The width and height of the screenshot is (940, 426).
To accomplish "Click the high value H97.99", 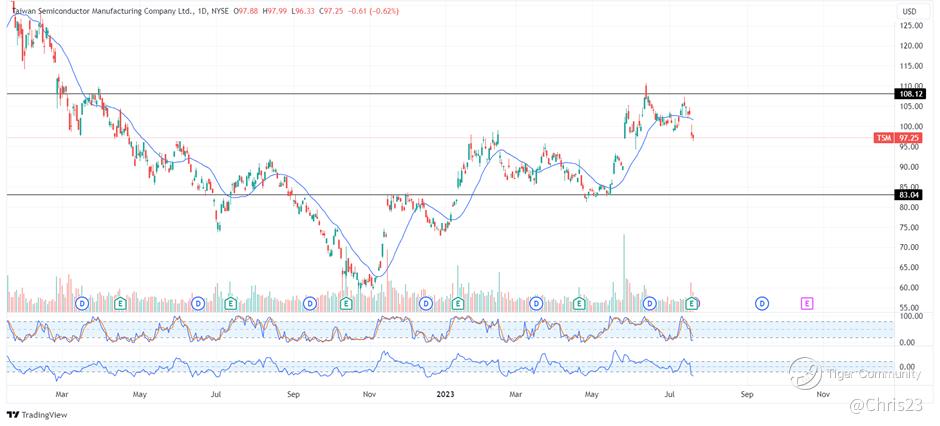I will [x=274, y=11].
